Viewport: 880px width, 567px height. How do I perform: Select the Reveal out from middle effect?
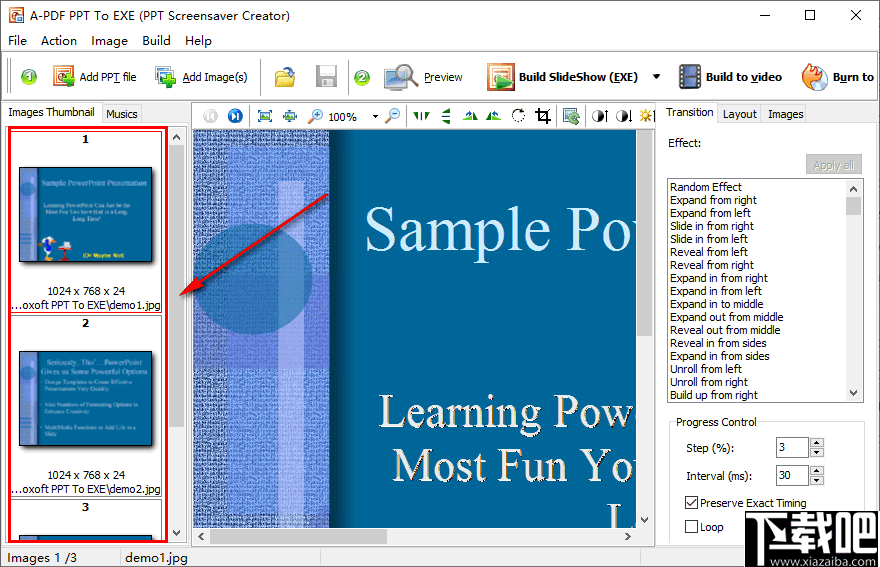click(x=725, y=330)
